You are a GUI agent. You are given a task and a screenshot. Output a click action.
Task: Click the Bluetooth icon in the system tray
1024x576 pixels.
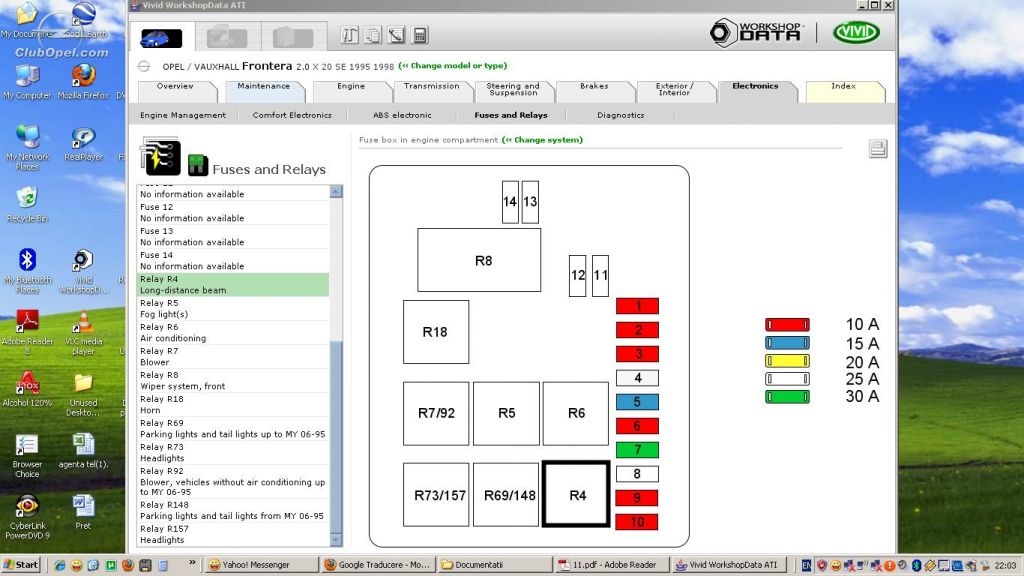coord(916,565)
